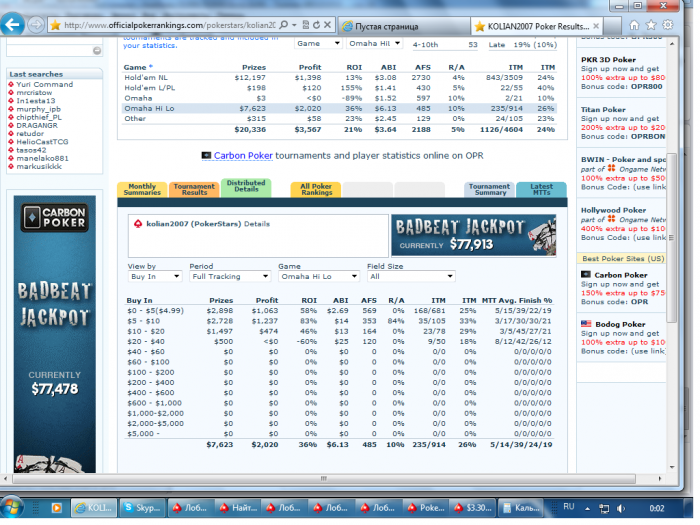Image resolution: width=700 pixels, height=525 pixels.
Task: Open the Tournament Summary tab
Action: coord(490,189)
